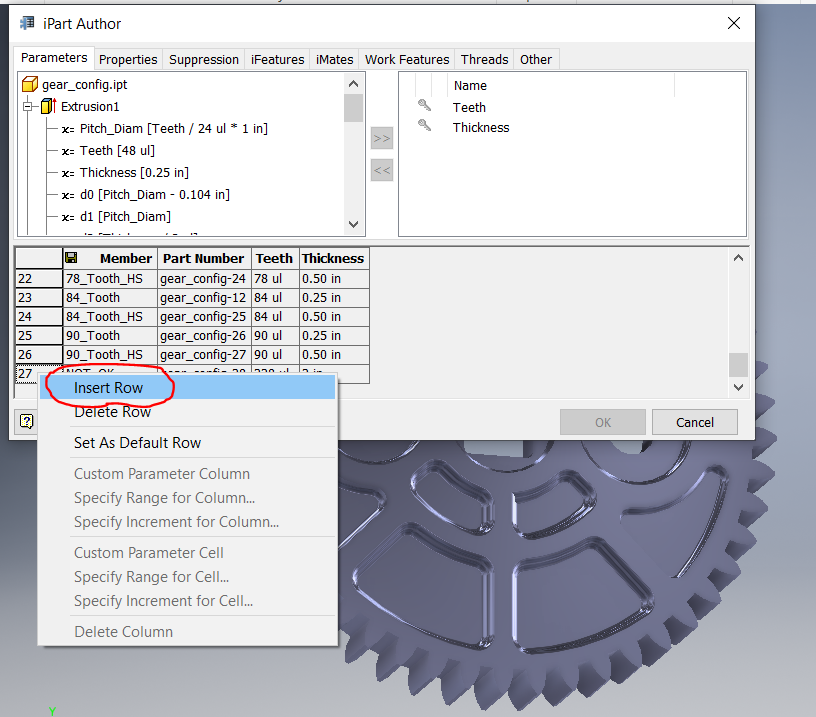
Task: Select Pitch_Diam parameter in tree
Action: pos(174,129)
